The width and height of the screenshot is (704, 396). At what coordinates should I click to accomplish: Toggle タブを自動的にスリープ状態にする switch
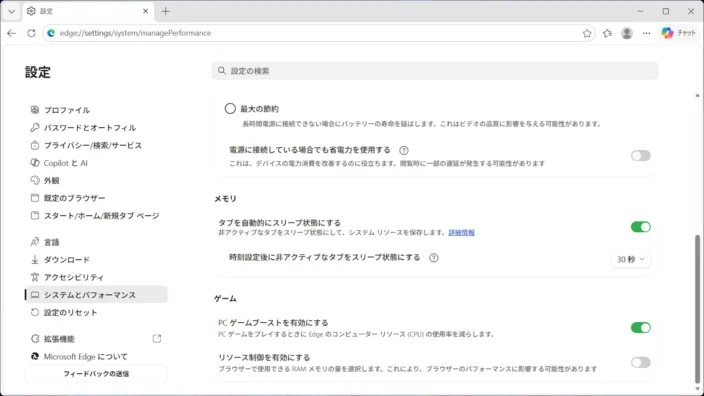(x=640, y=227)
